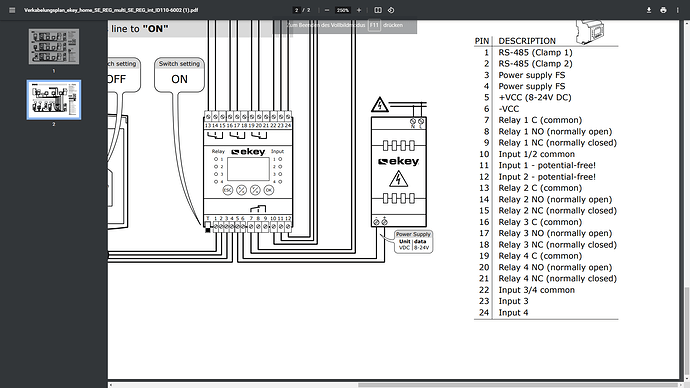Screen dimensions: 690x388
Task: Click the zoom out minus button
Action: pos(327,10)
